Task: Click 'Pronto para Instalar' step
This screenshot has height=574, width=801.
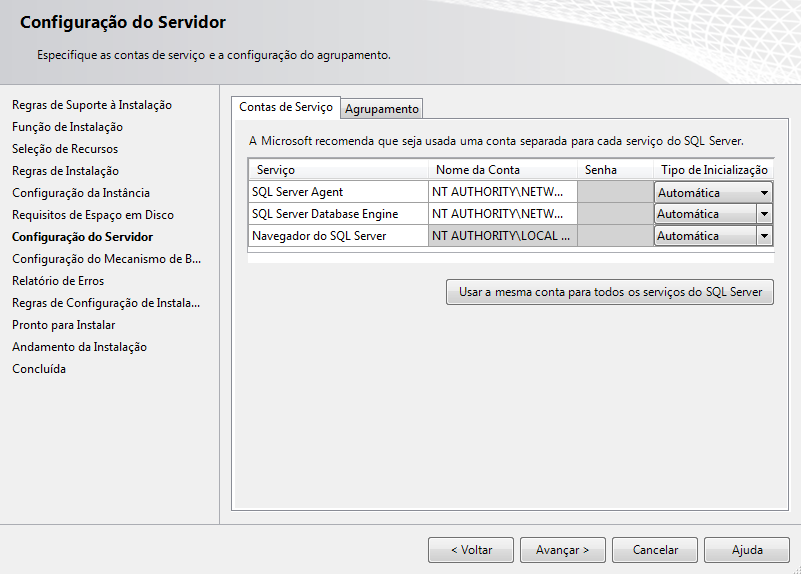Action: pos(63,325)
